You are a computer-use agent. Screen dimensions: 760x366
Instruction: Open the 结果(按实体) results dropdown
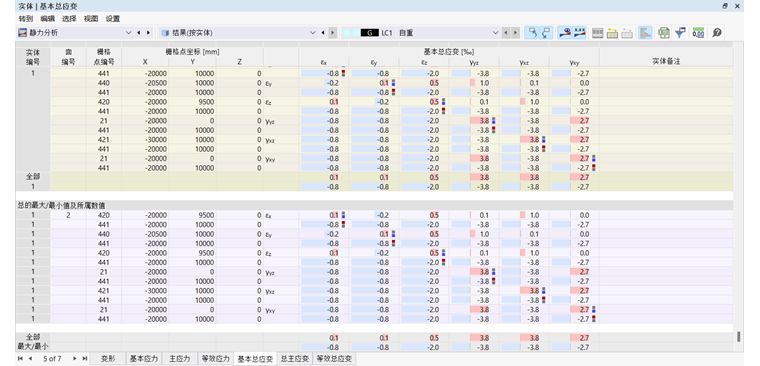[238, 33]
